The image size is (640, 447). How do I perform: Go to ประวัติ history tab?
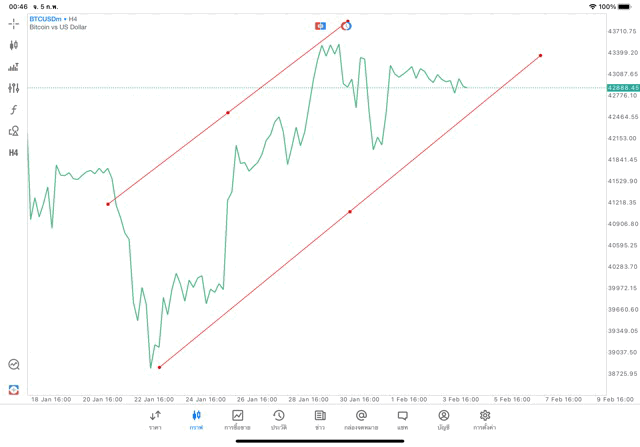click(x=278, y=419)
